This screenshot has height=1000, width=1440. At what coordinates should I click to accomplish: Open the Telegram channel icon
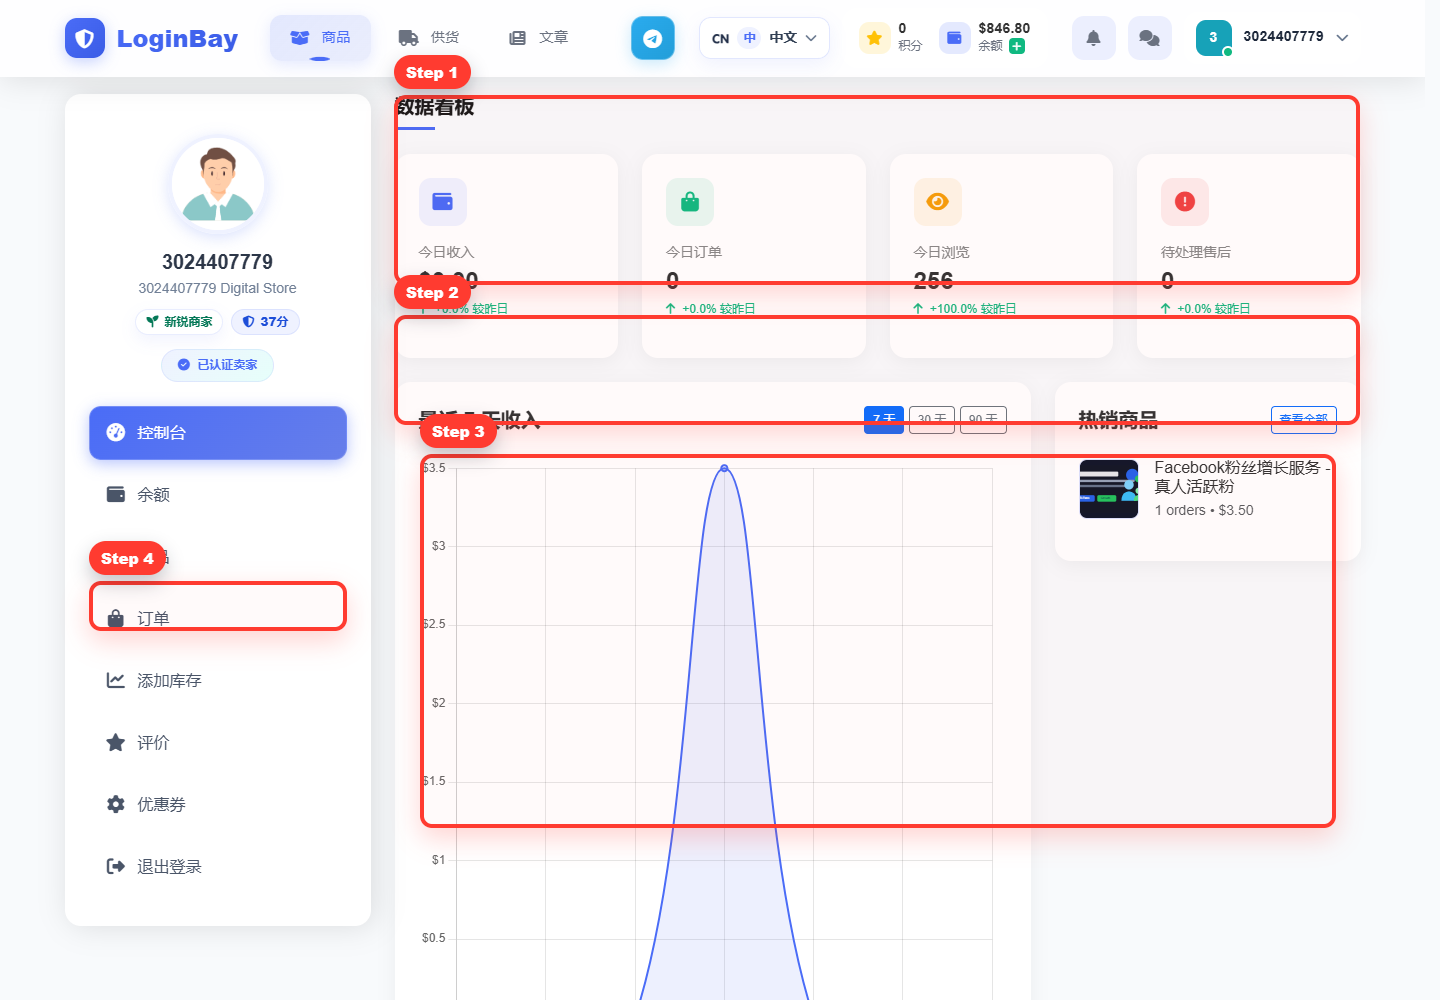(x=652, y=38)
